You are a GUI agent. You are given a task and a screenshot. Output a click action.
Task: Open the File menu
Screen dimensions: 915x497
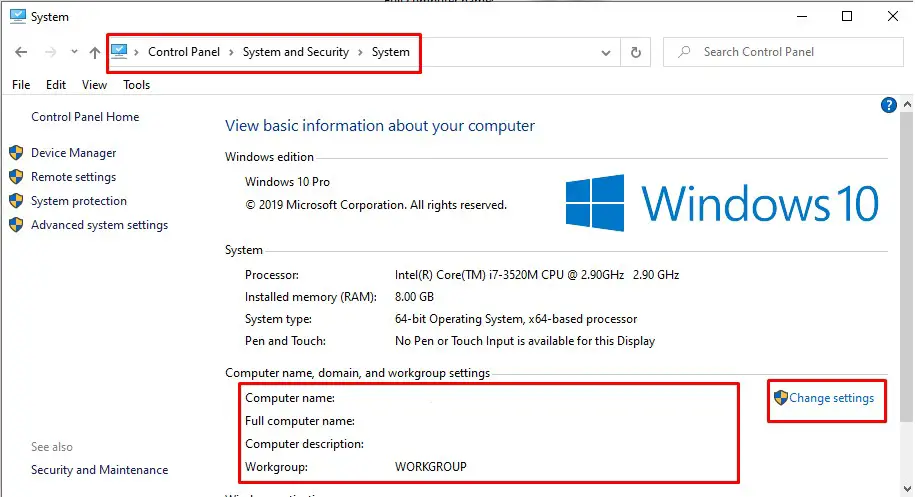(x=21, y=85)
